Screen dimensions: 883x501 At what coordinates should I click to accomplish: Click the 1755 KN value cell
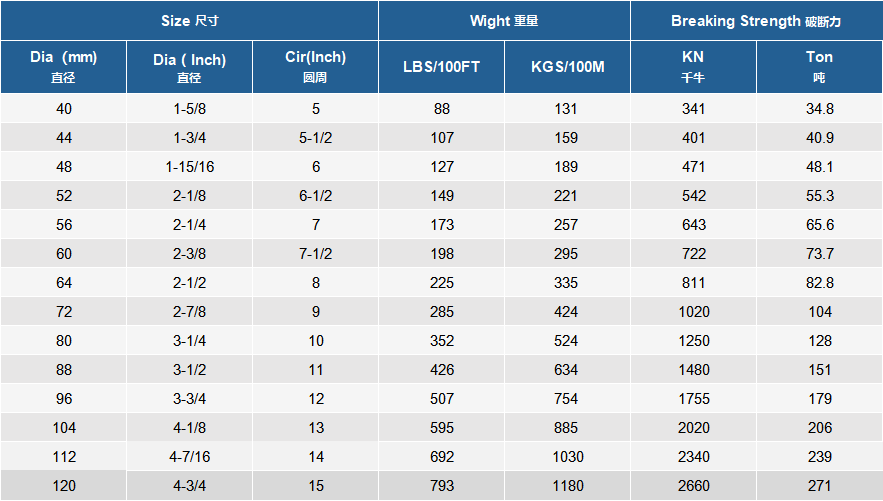click(693, 399)
